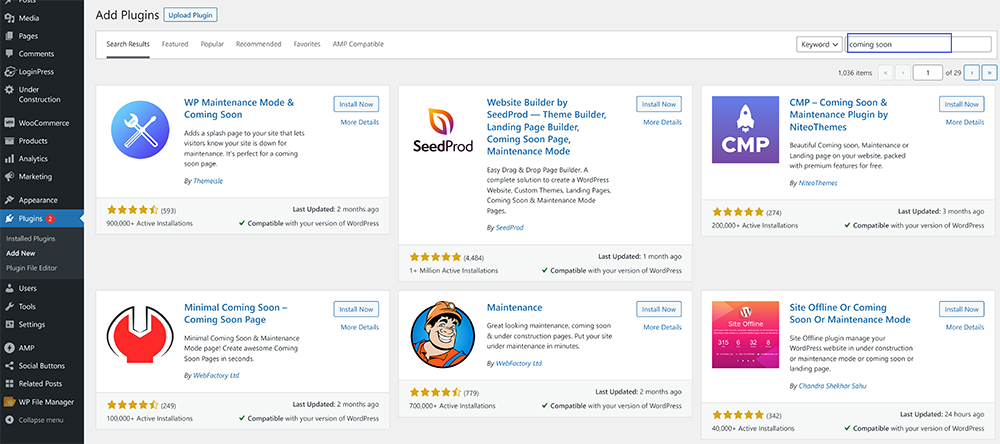The width and height of the screenshot is (1000, 444).
Task: Go to next page of results
Action: pos(971,73)
